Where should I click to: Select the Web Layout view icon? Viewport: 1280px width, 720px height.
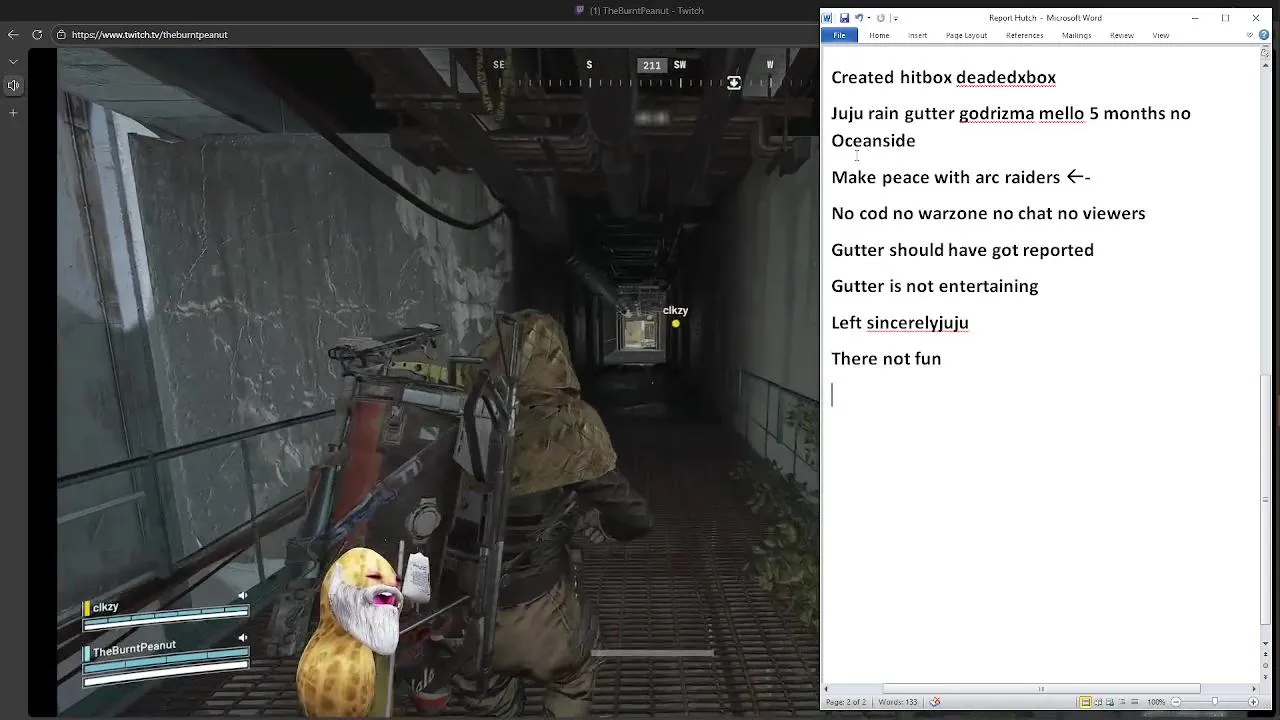[1110, 702]
